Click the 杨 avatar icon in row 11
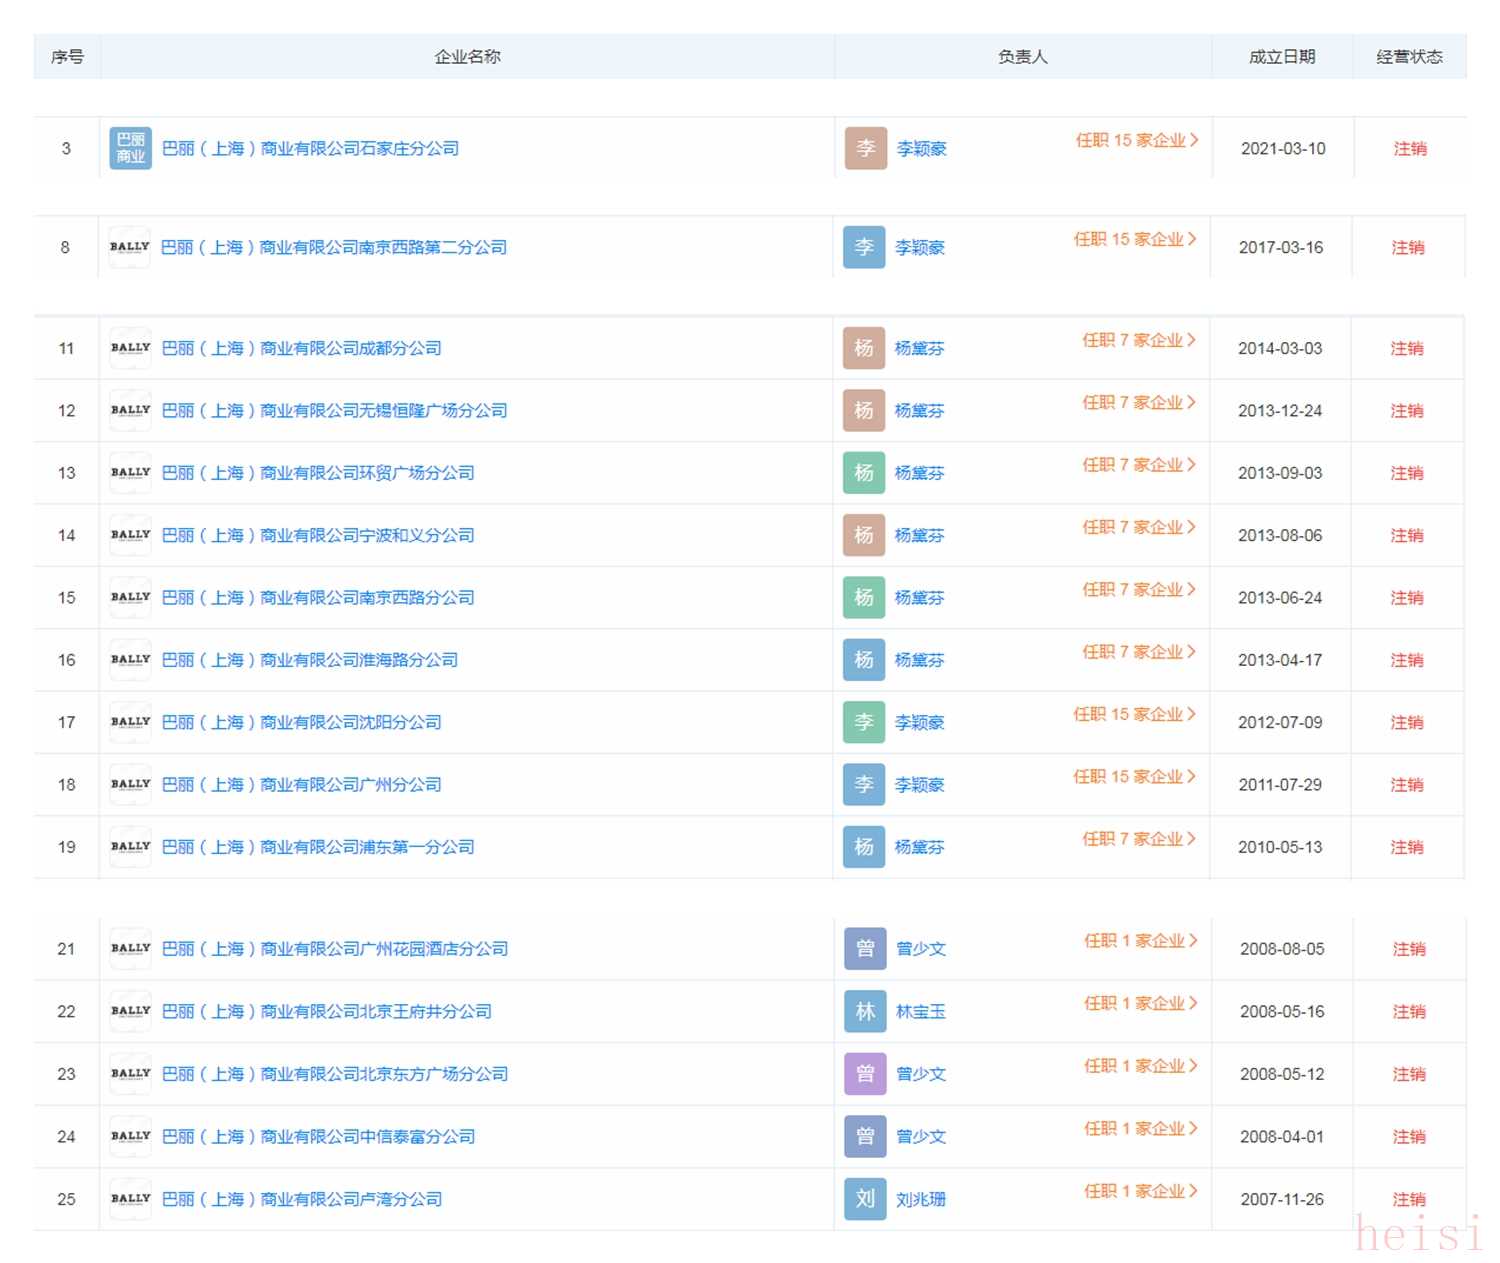The height and width of the screenshot is (1263, 1500). [864, 348]
